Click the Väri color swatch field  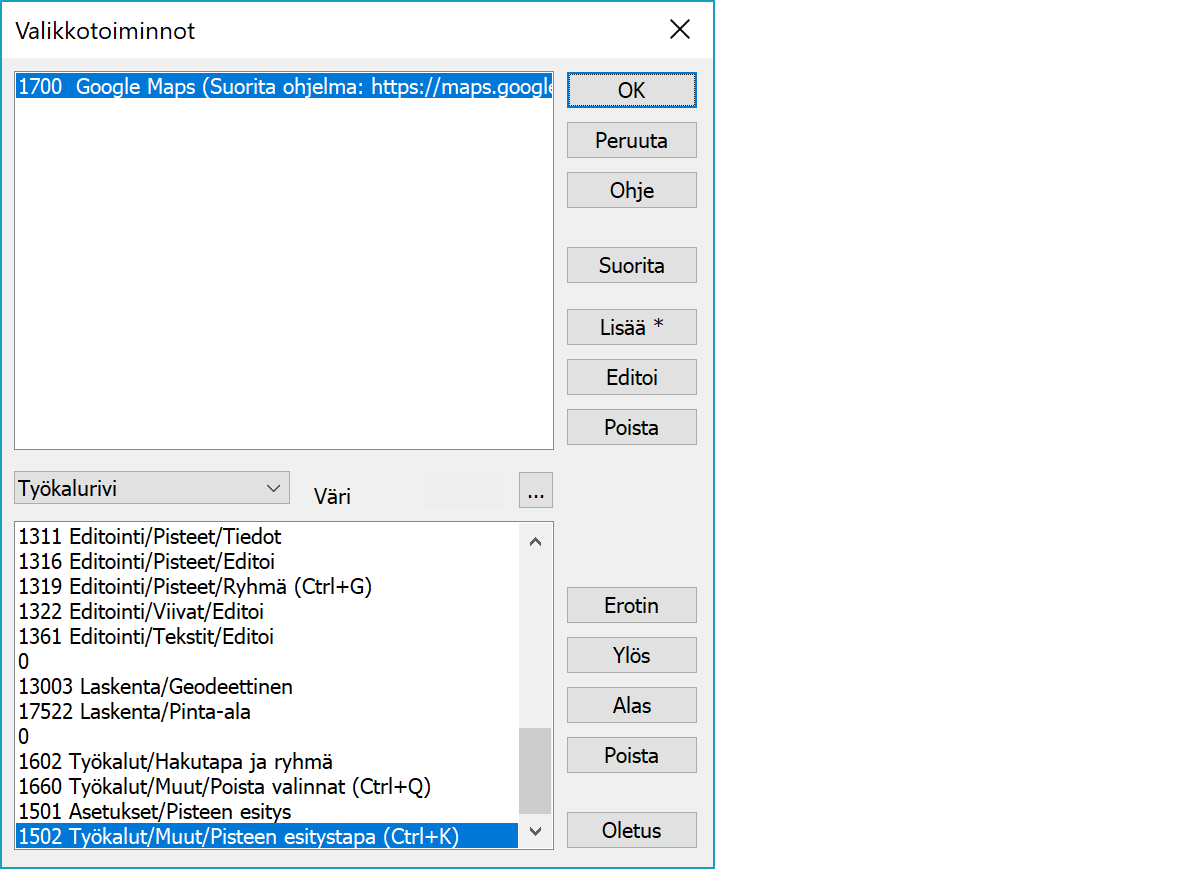[x=465, y=490]
